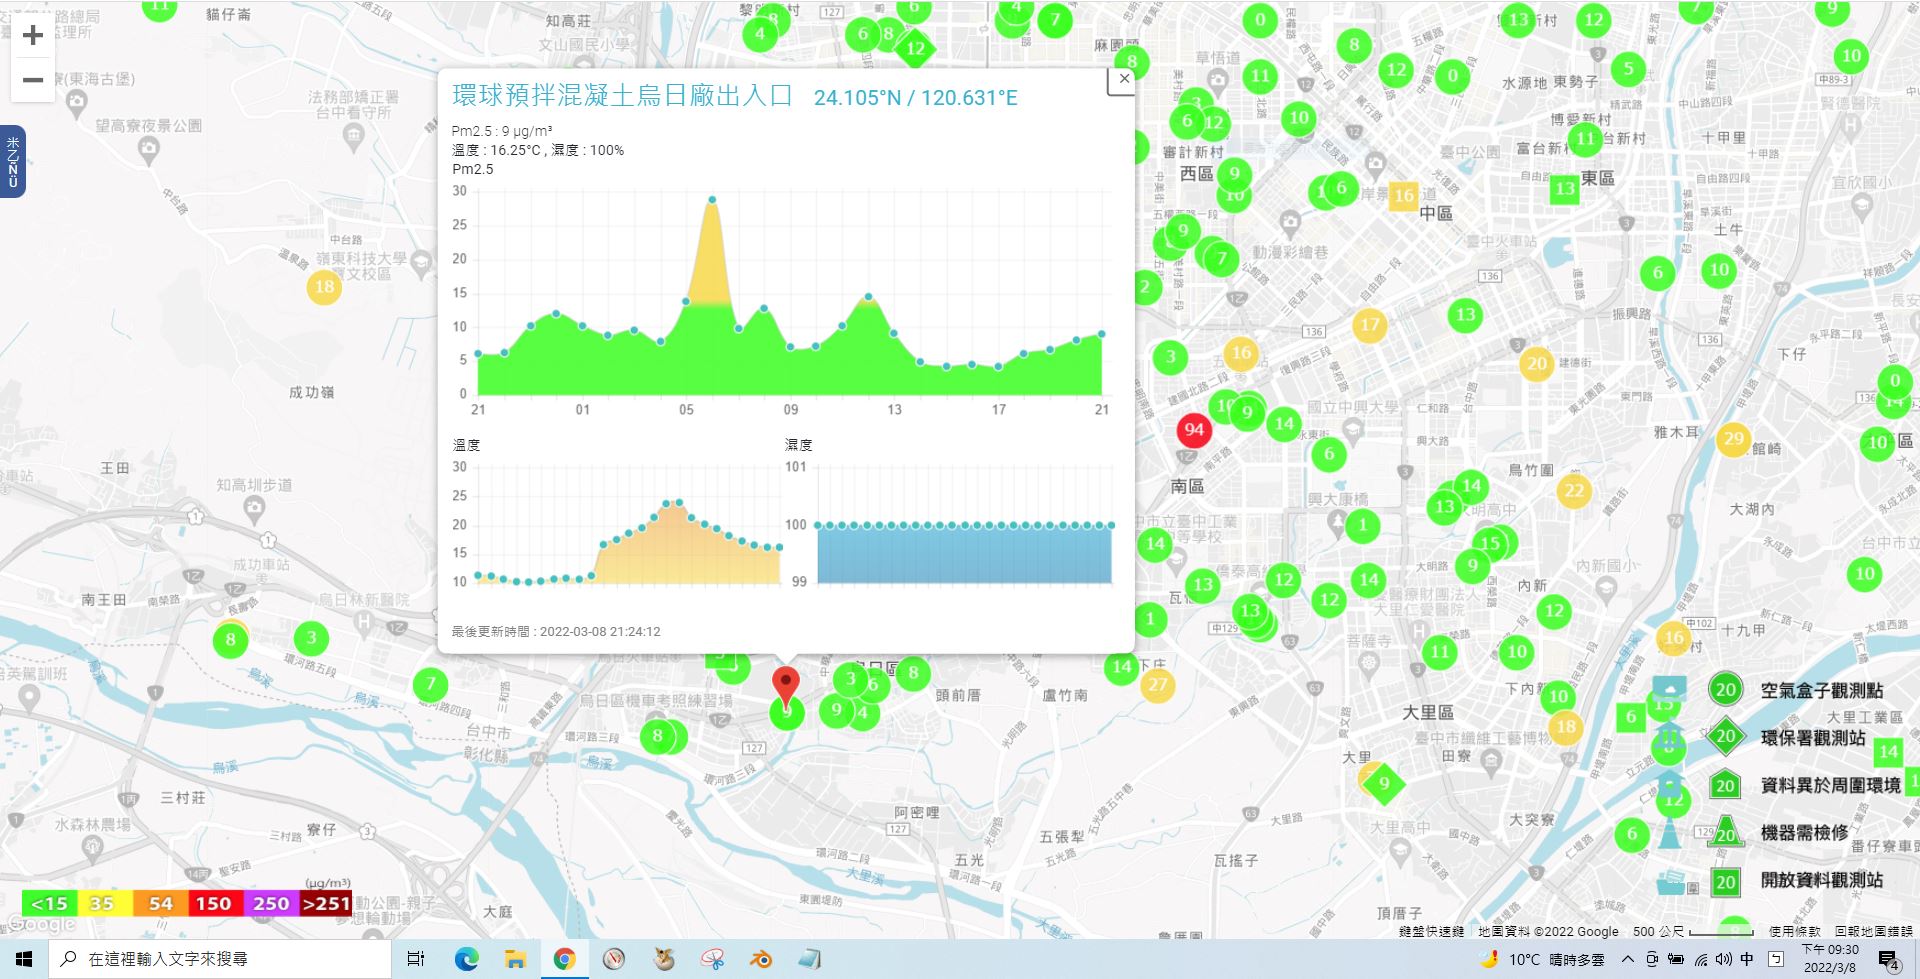Click the dark red >251 legend color
The image size is (1920, 979).
point(326,904)
